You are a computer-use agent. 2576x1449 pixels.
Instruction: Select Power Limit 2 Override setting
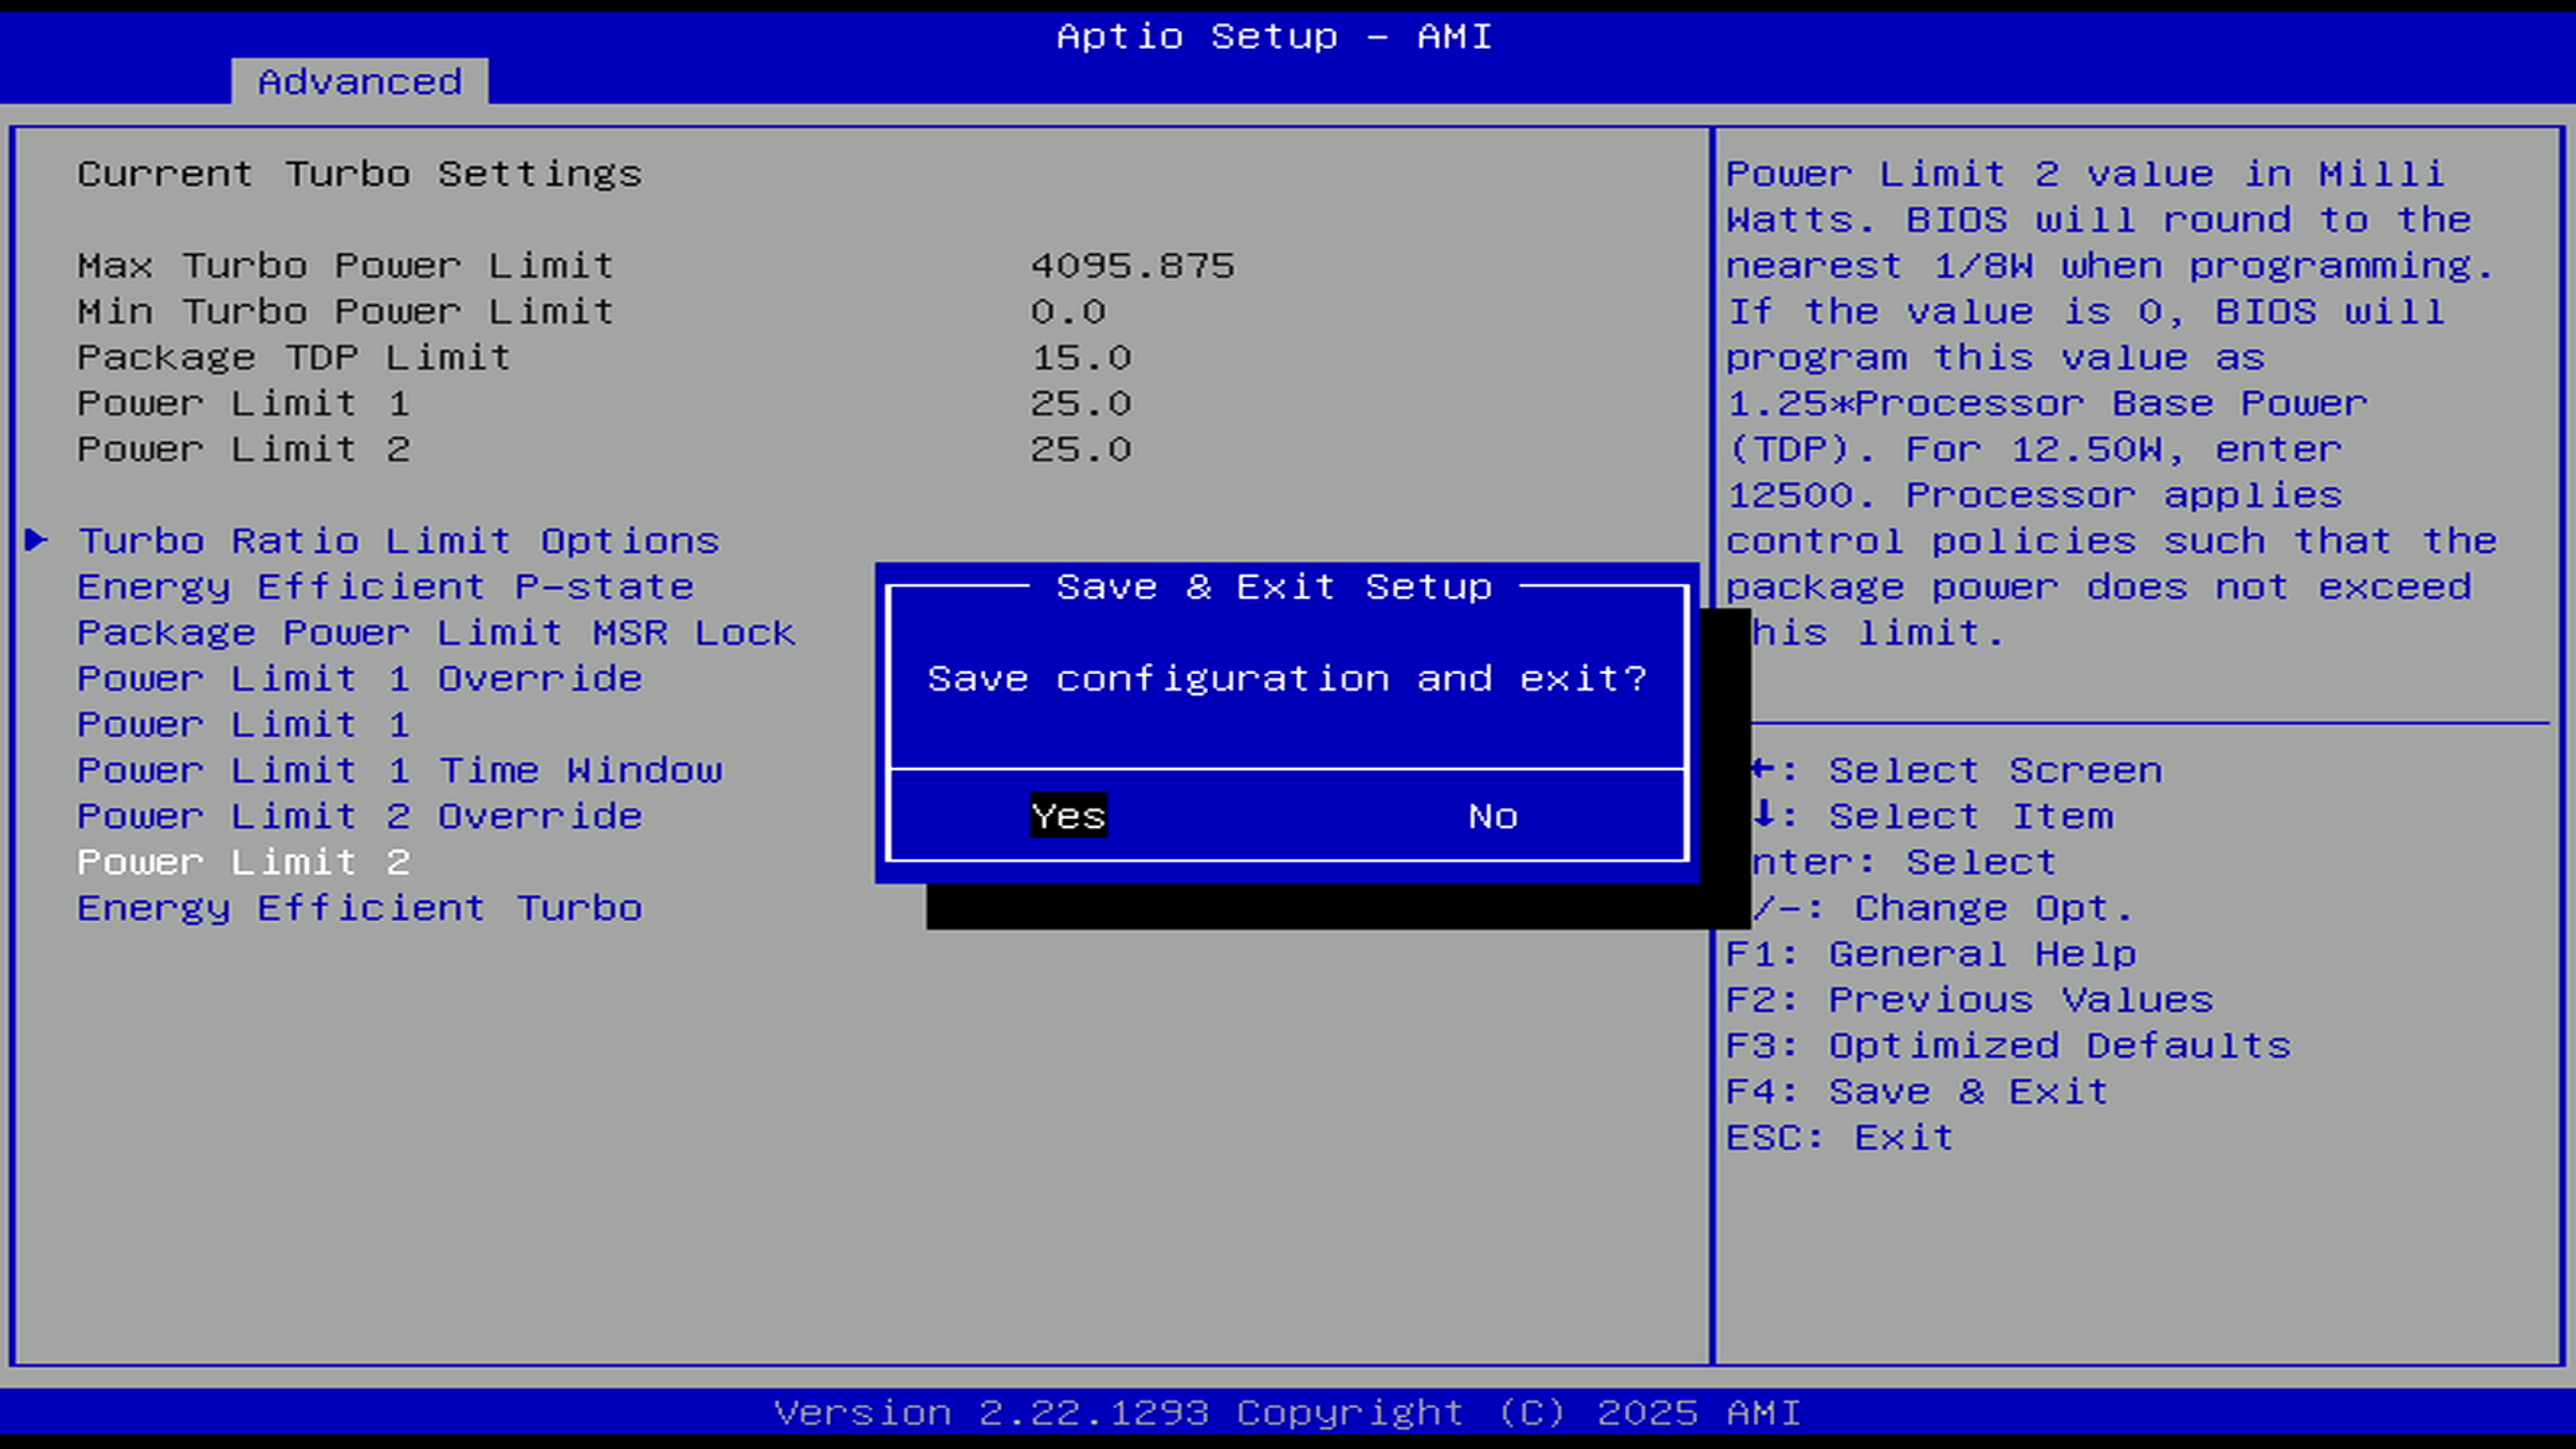(359, 816)
